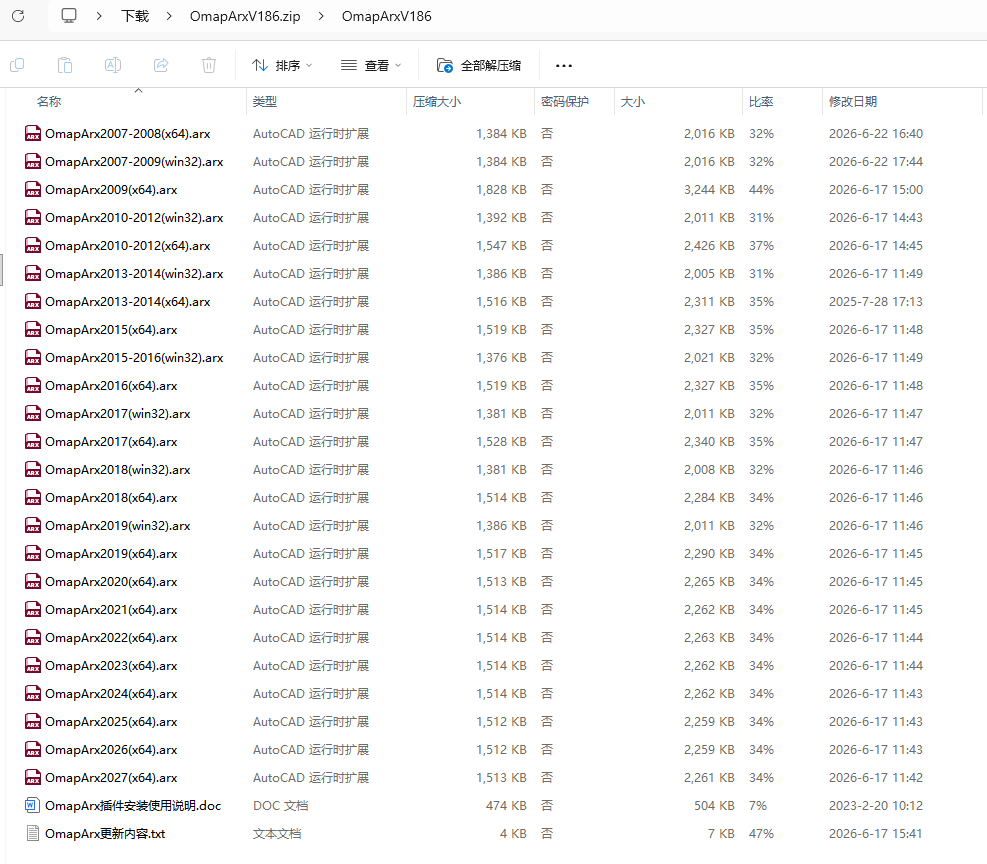Select file name OmapArx2019(x64).arx
Image resolution: width=987 pixels, height=864 pixels.
click(x=111, y=554)
